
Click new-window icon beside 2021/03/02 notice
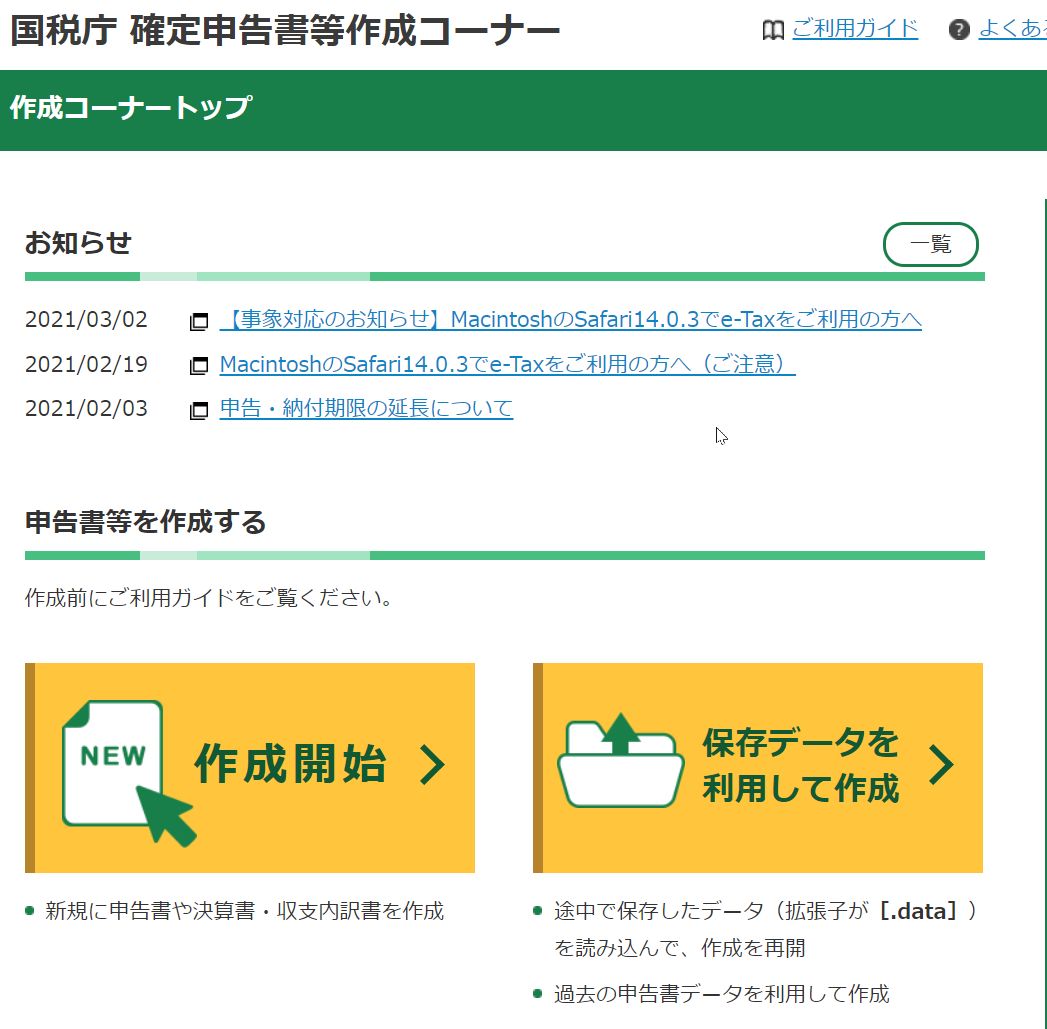[x=199, y=321]
